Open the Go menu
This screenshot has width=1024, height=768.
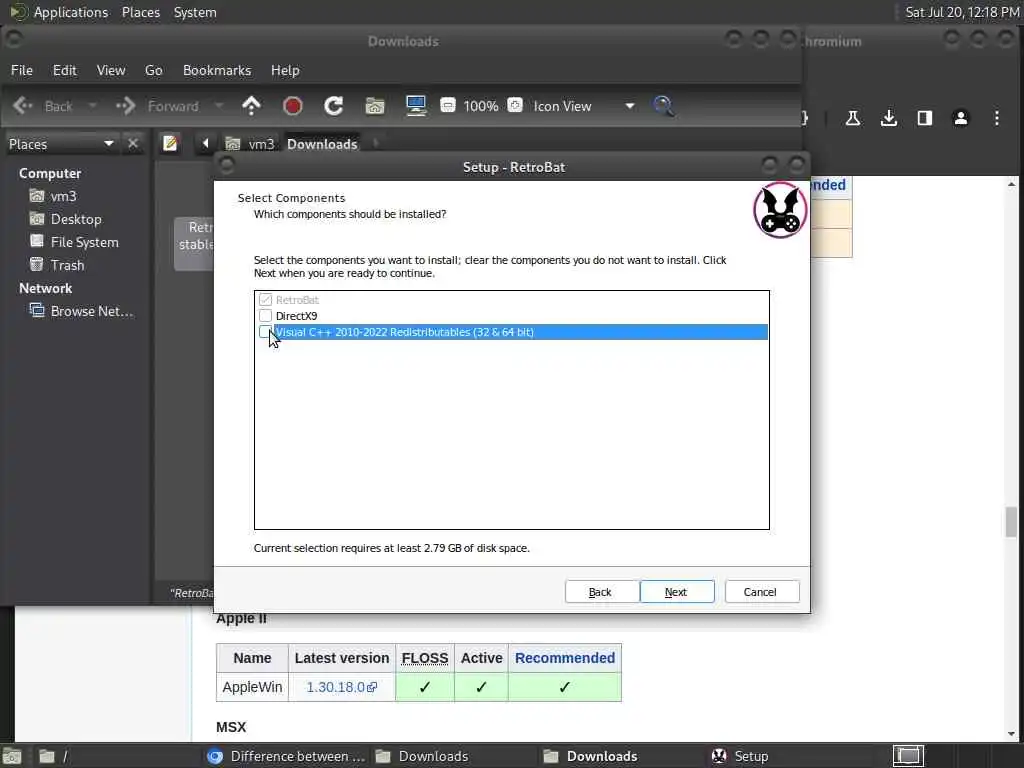[x=153, y=70]
